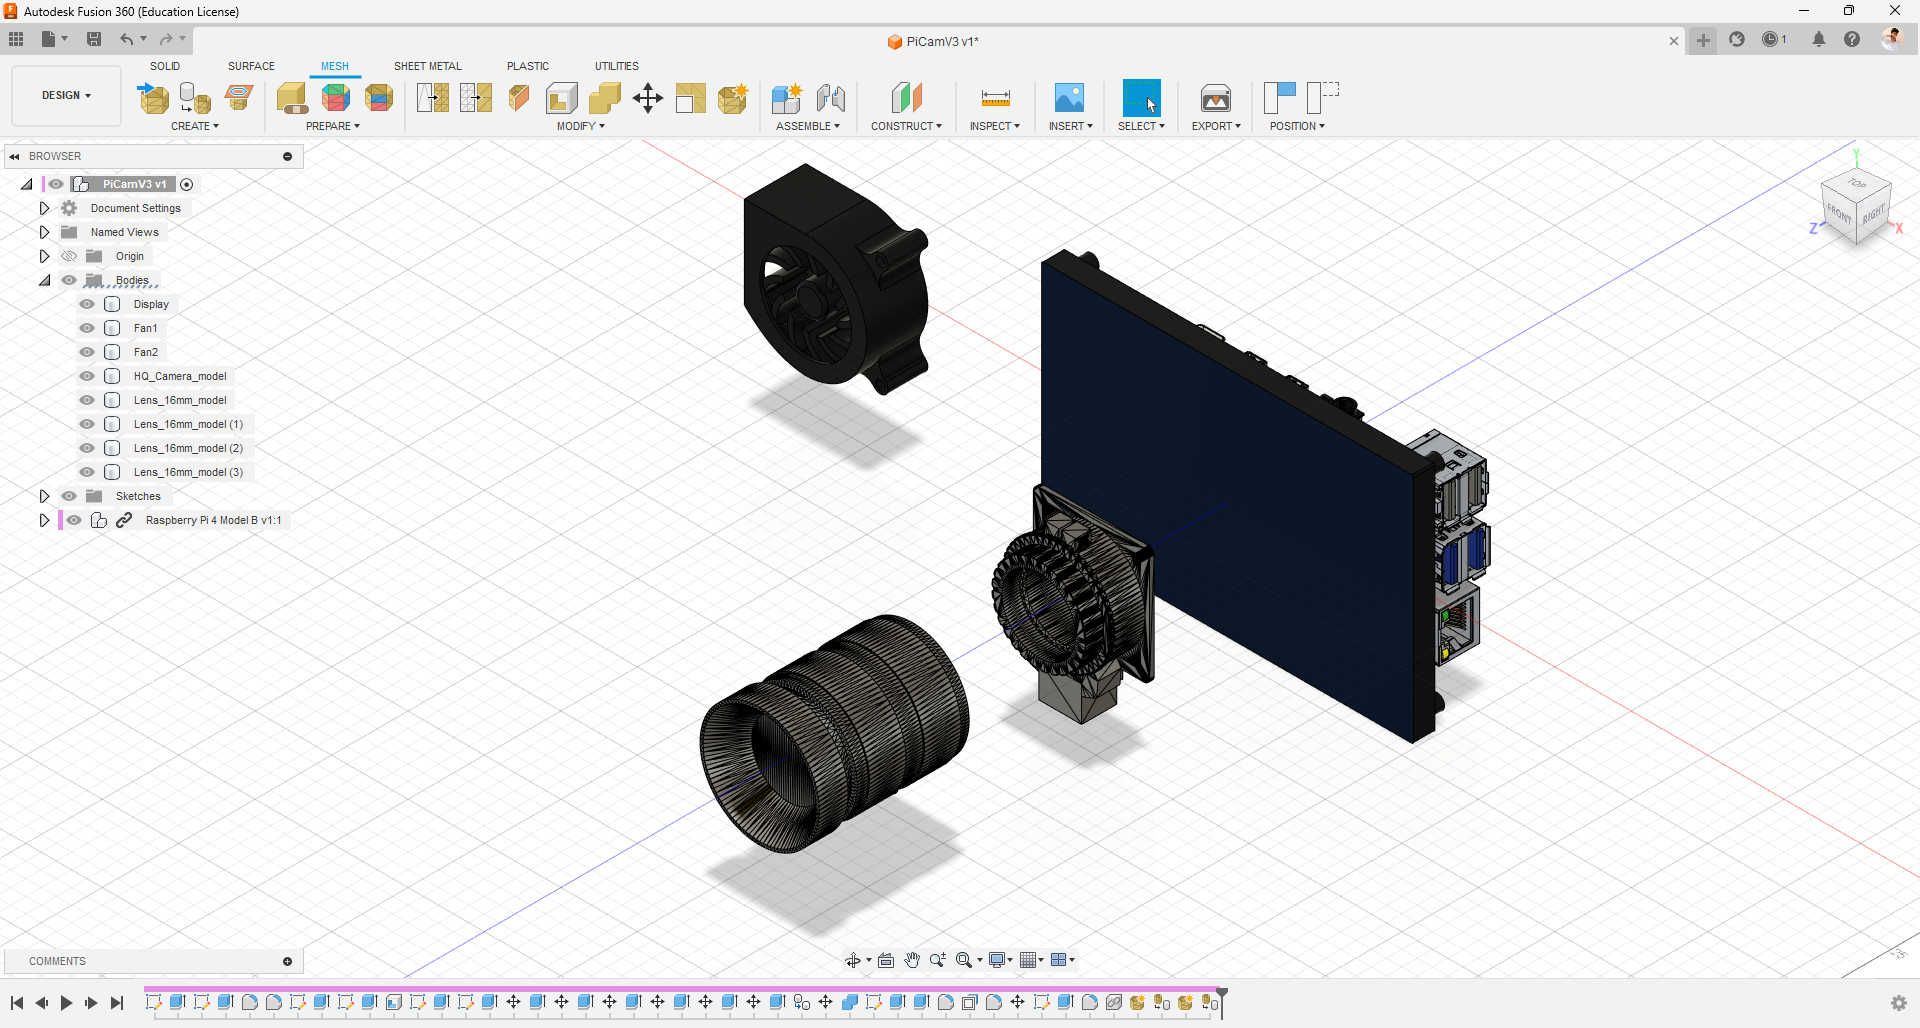Switch to the SOLID tab
1920x1028 pixels.
(x=165, y=66)
